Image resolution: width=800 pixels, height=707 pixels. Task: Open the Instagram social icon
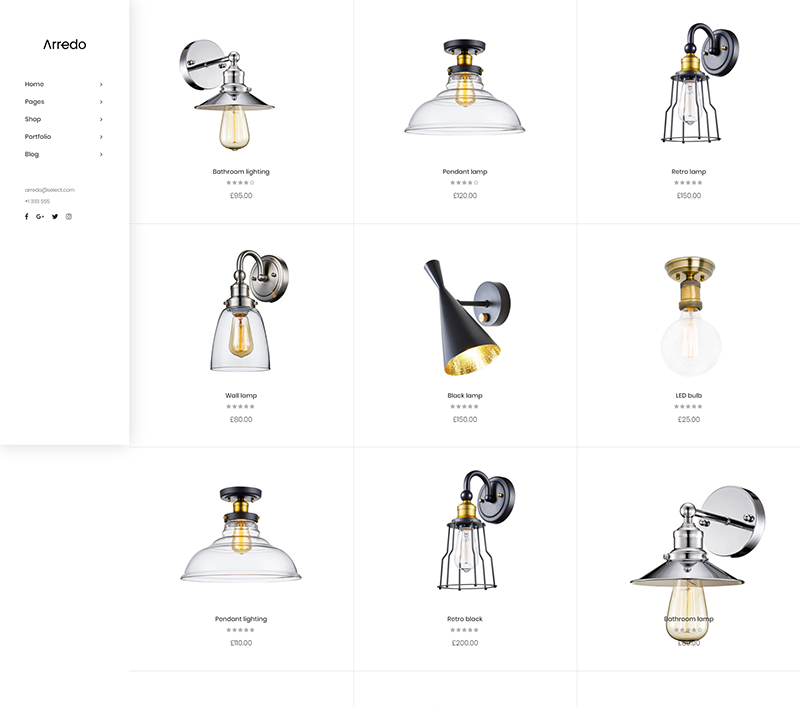coord(69,216)
